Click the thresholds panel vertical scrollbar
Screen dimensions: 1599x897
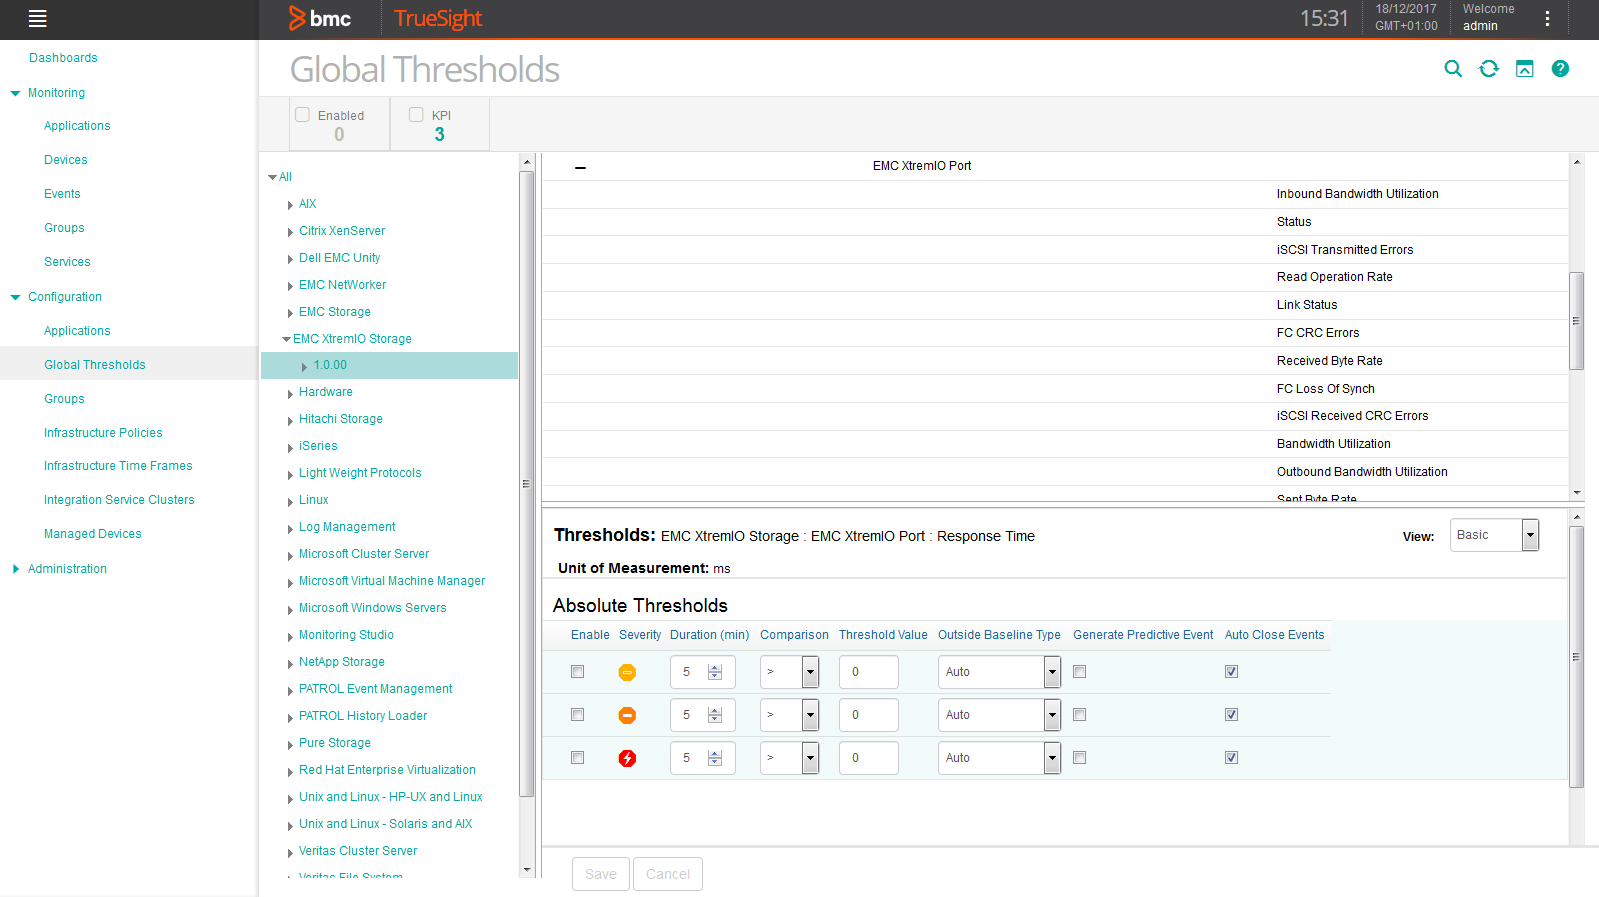pyautogui.click(x=1577, y=657)
